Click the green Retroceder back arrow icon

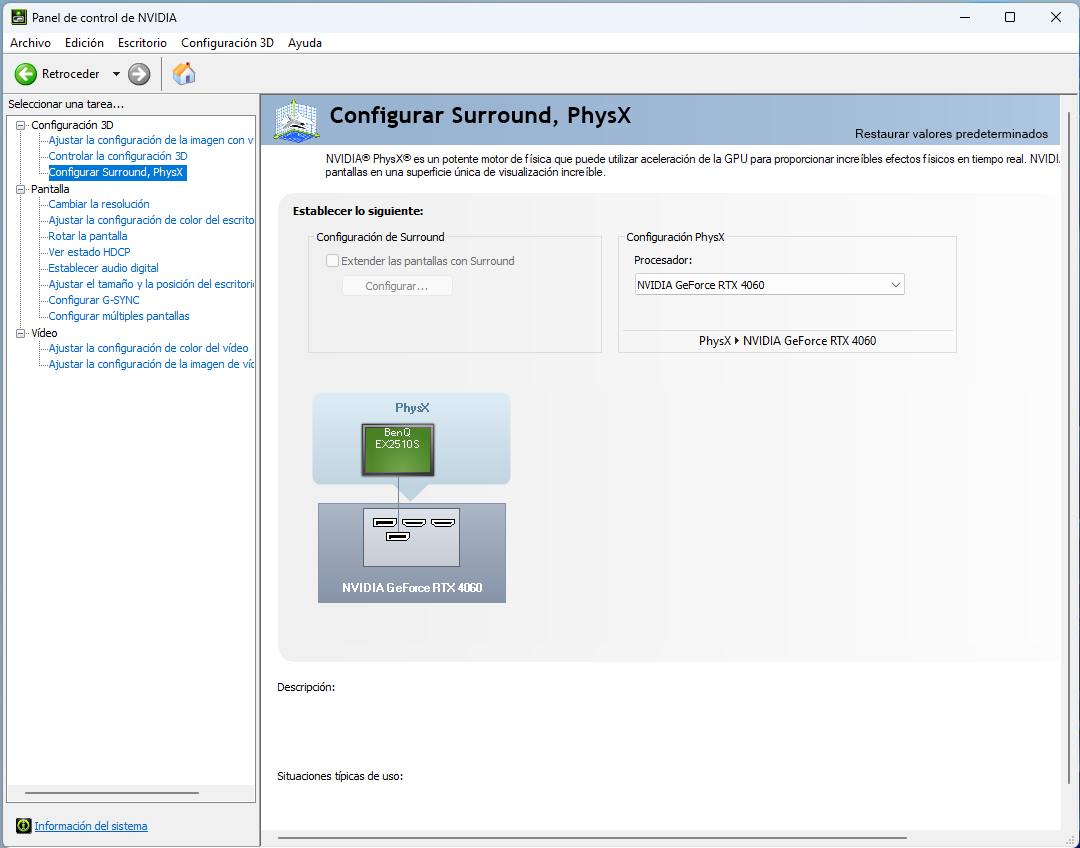[x=25, y=74]
